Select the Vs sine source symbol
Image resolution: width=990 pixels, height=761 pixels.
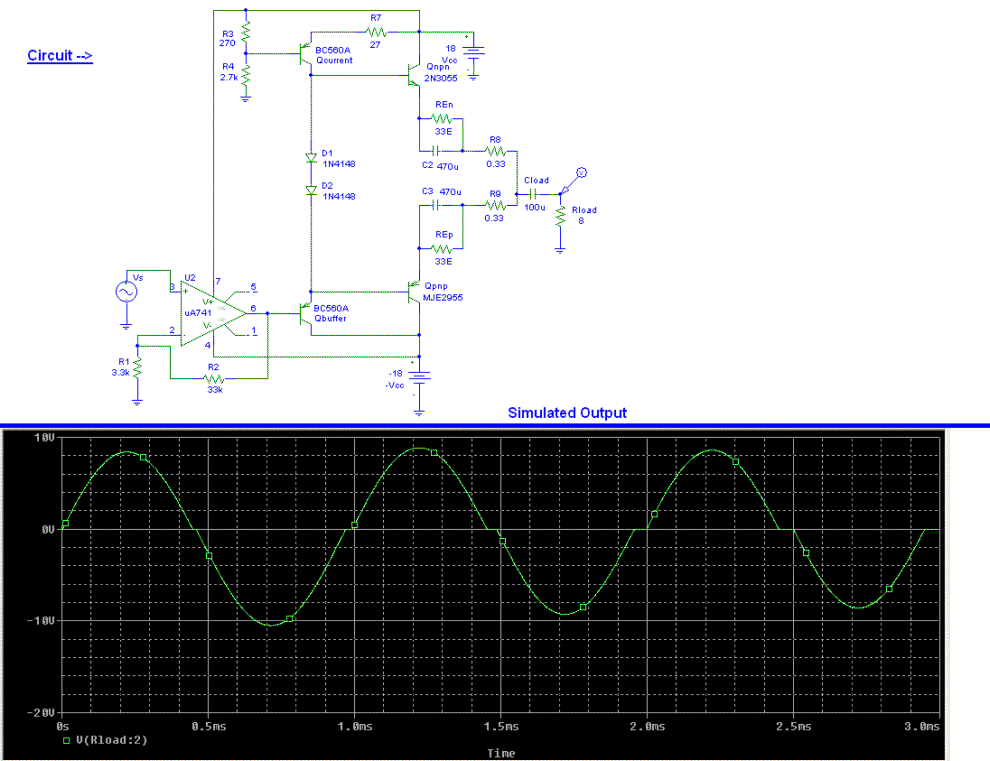click(x=126, y=292)
